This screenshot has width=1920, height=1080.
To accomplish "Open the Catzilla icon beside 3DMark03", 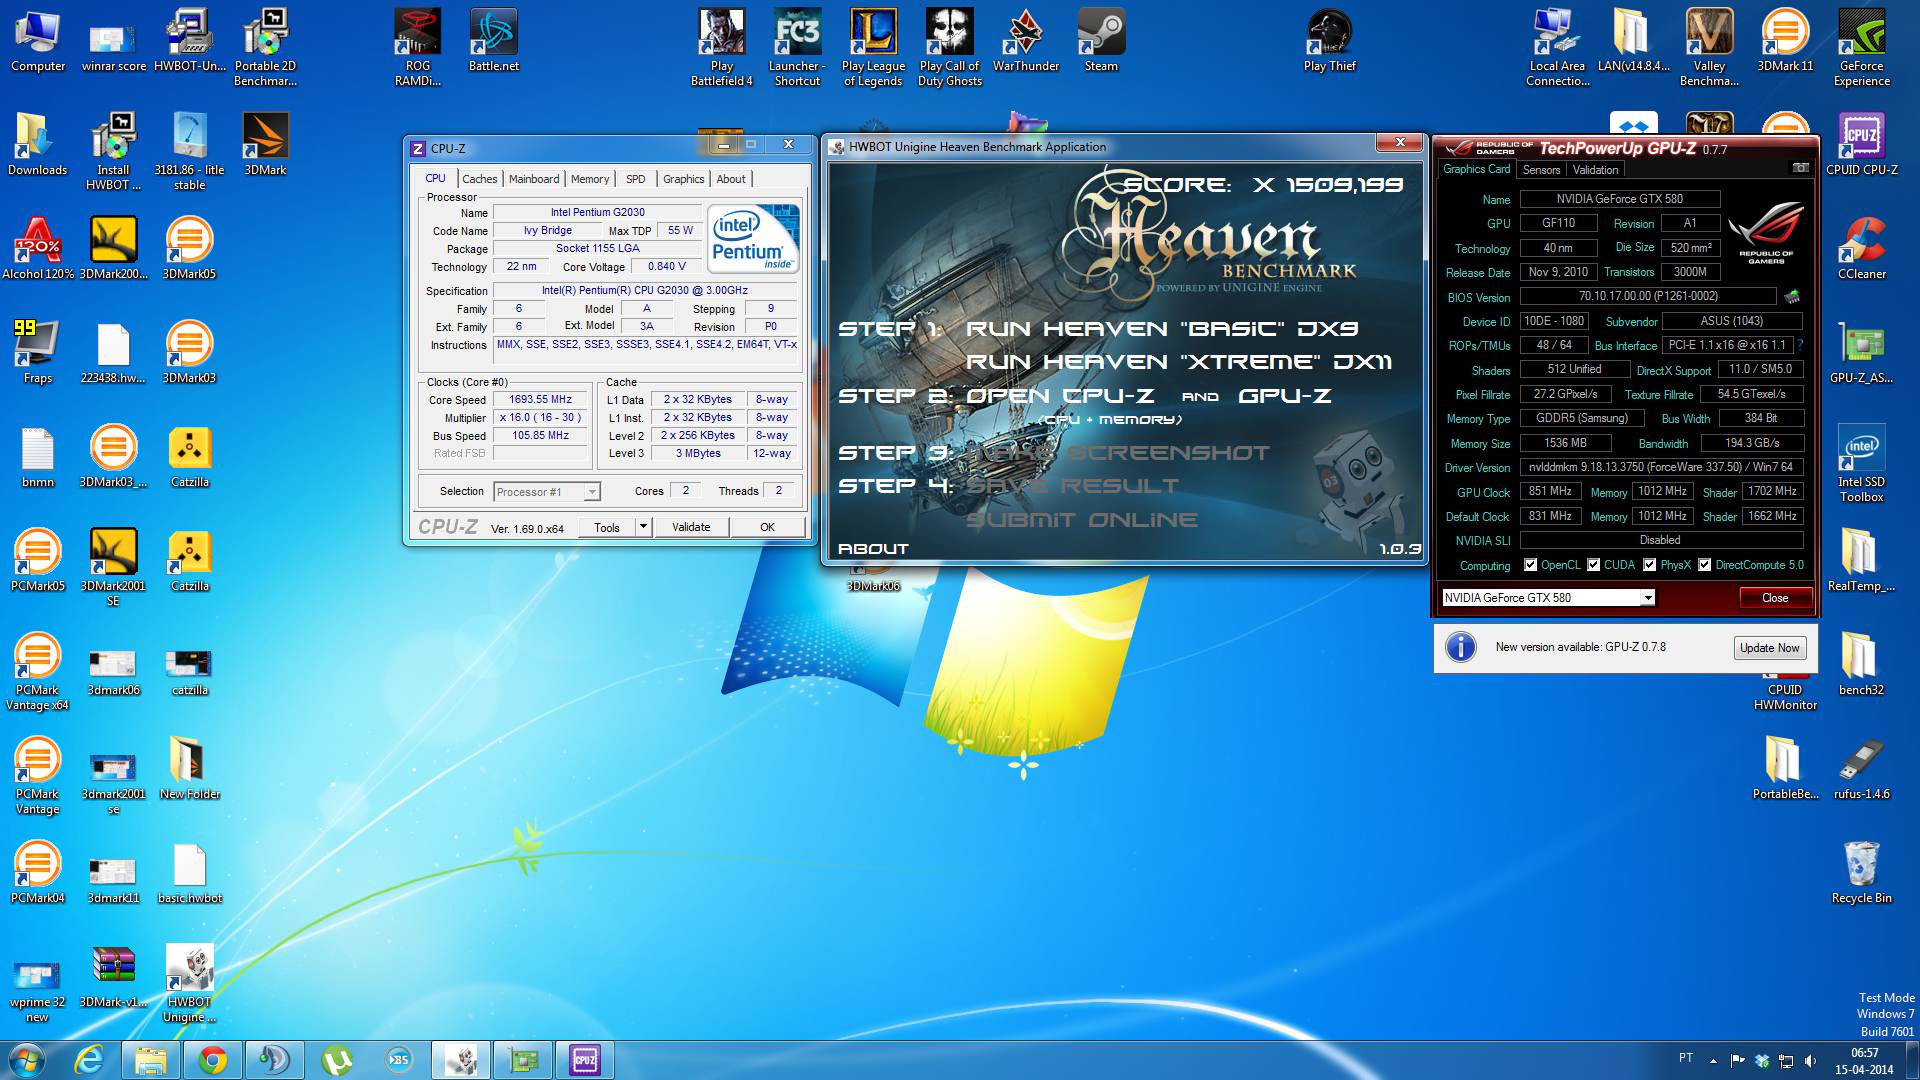I will 189,455.
